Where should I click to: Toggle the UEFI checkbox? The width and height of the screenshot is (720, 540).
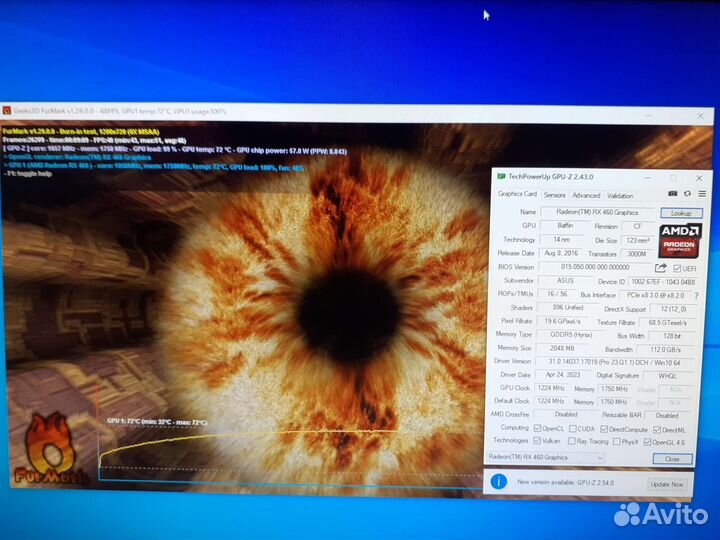[677, 268]
